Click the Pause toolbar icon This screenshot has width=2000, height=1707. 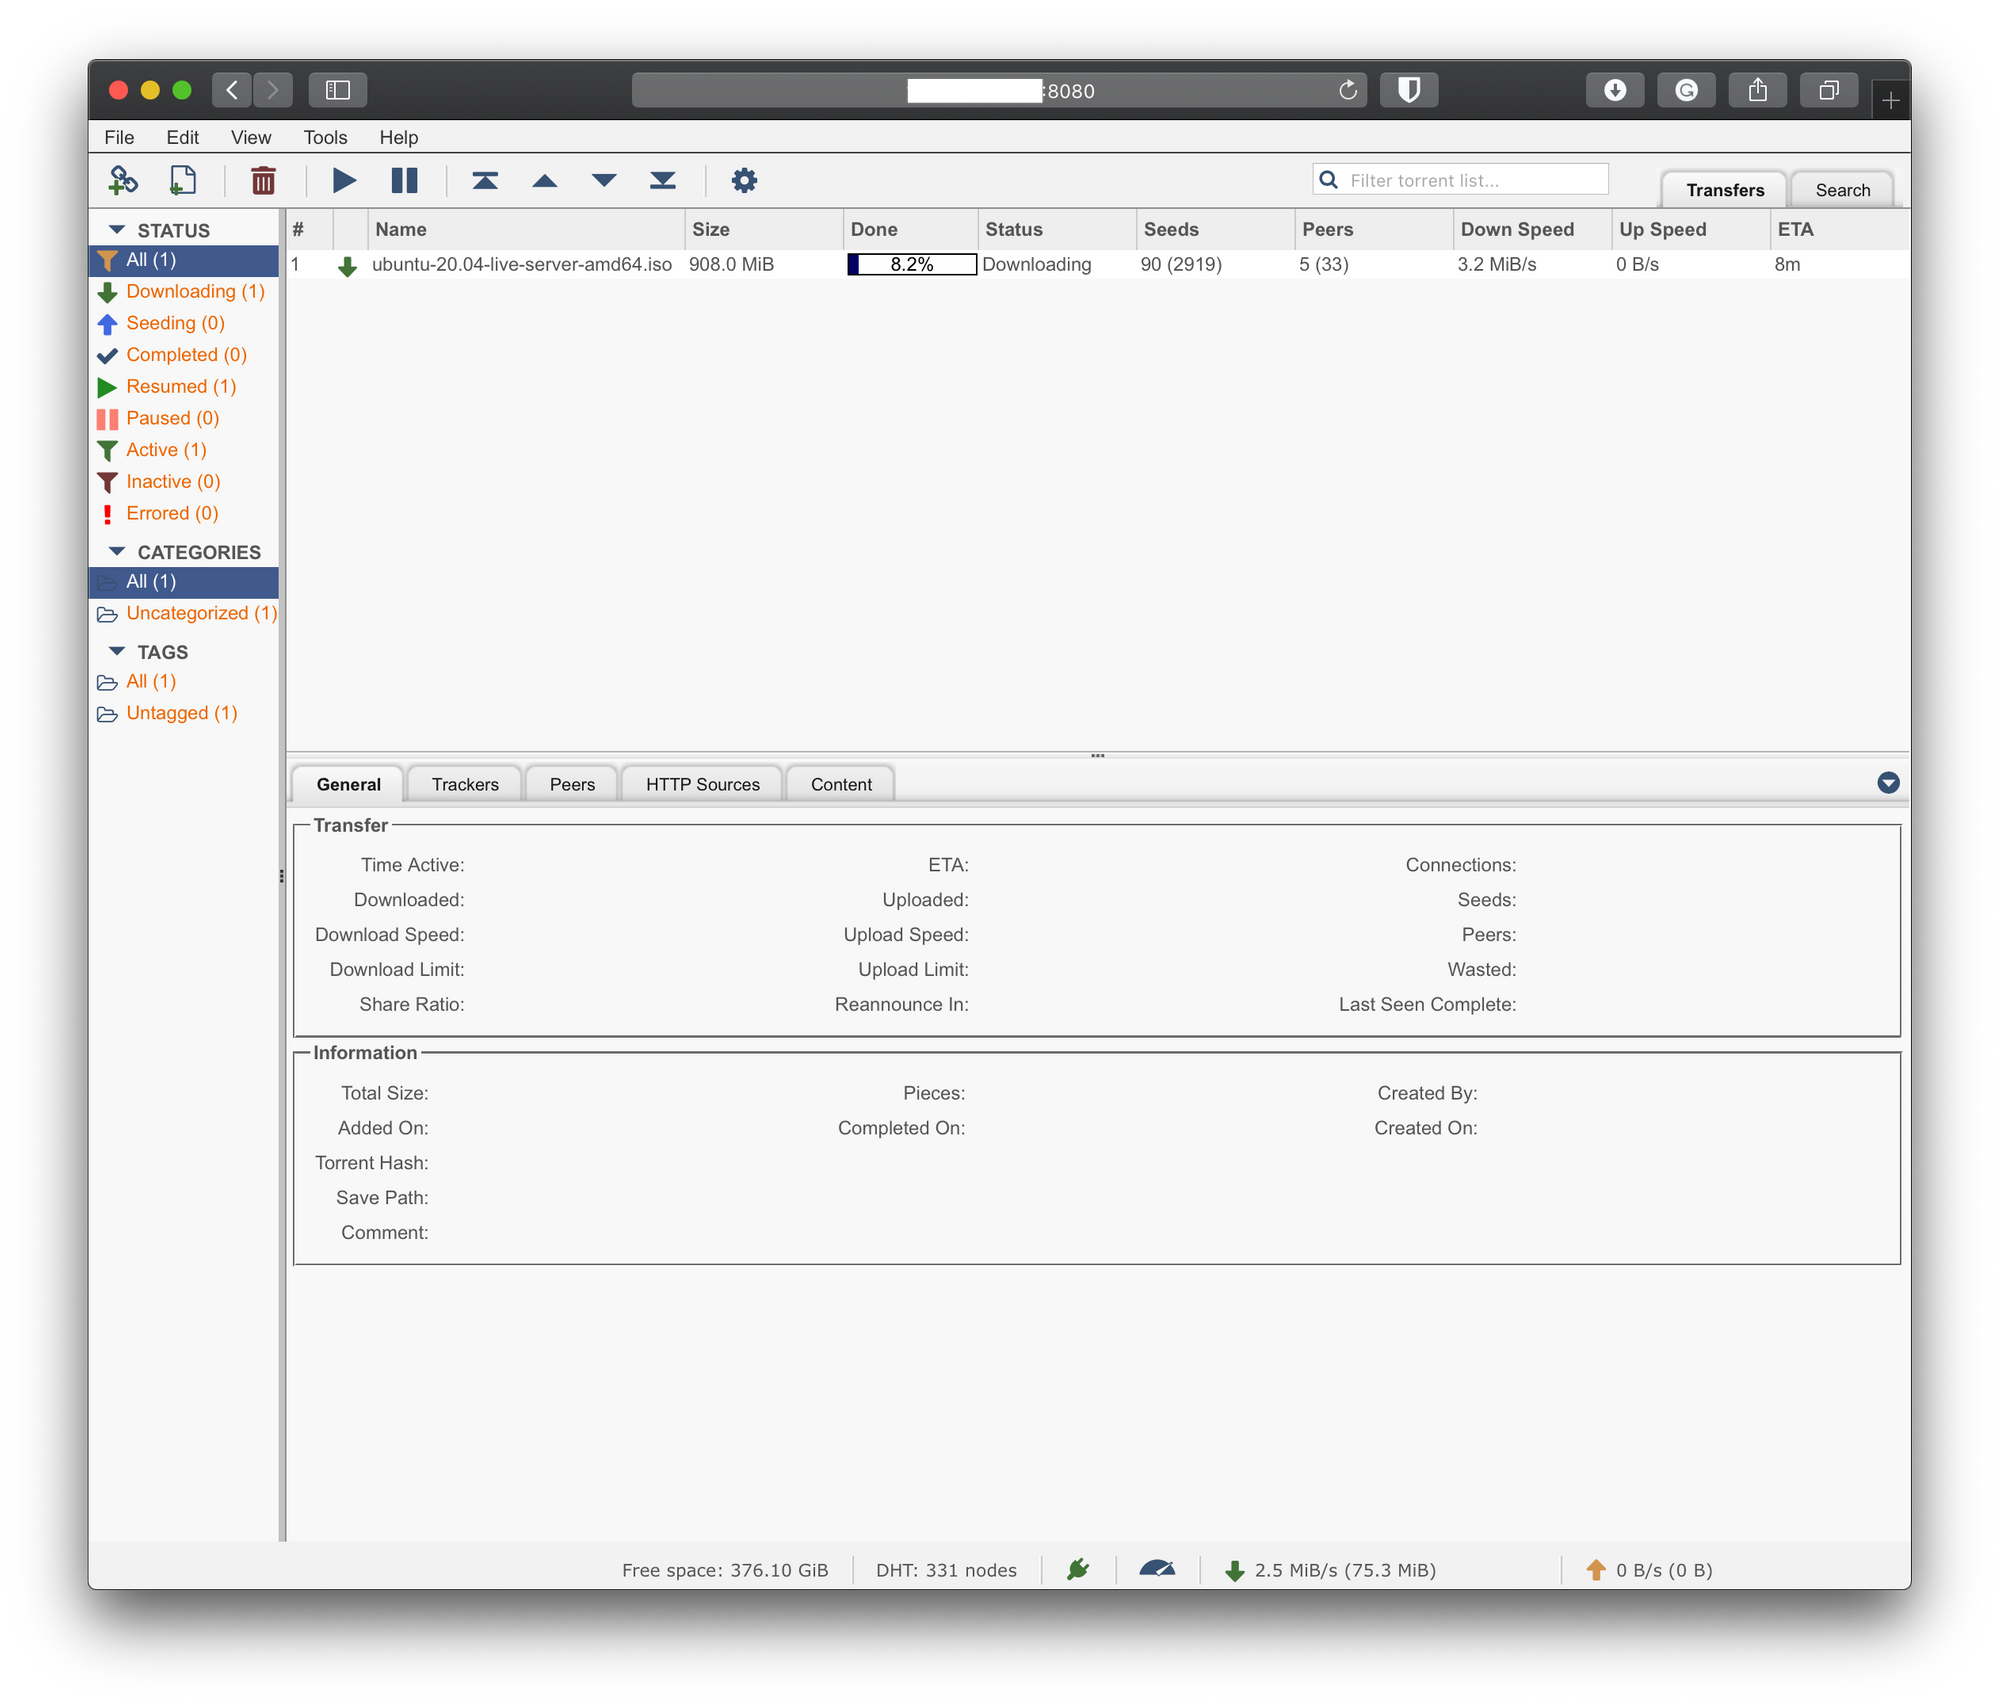pos(404,180)
